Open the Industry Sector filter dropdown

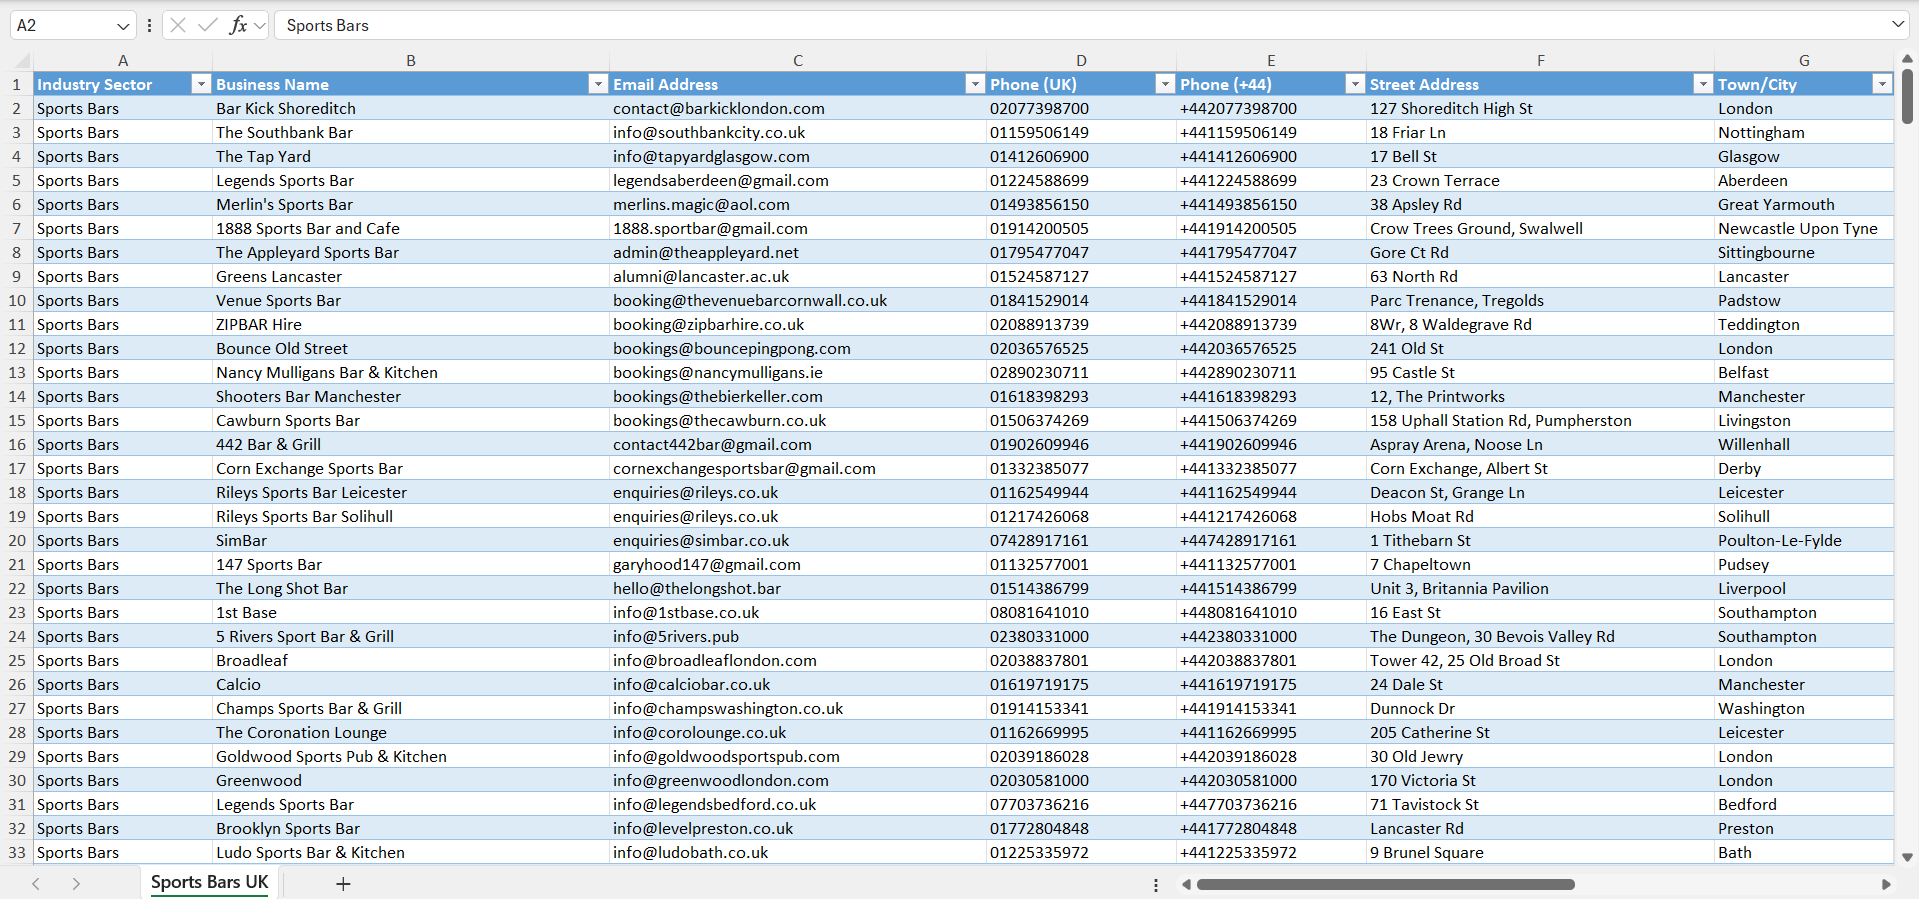[201, 84]
